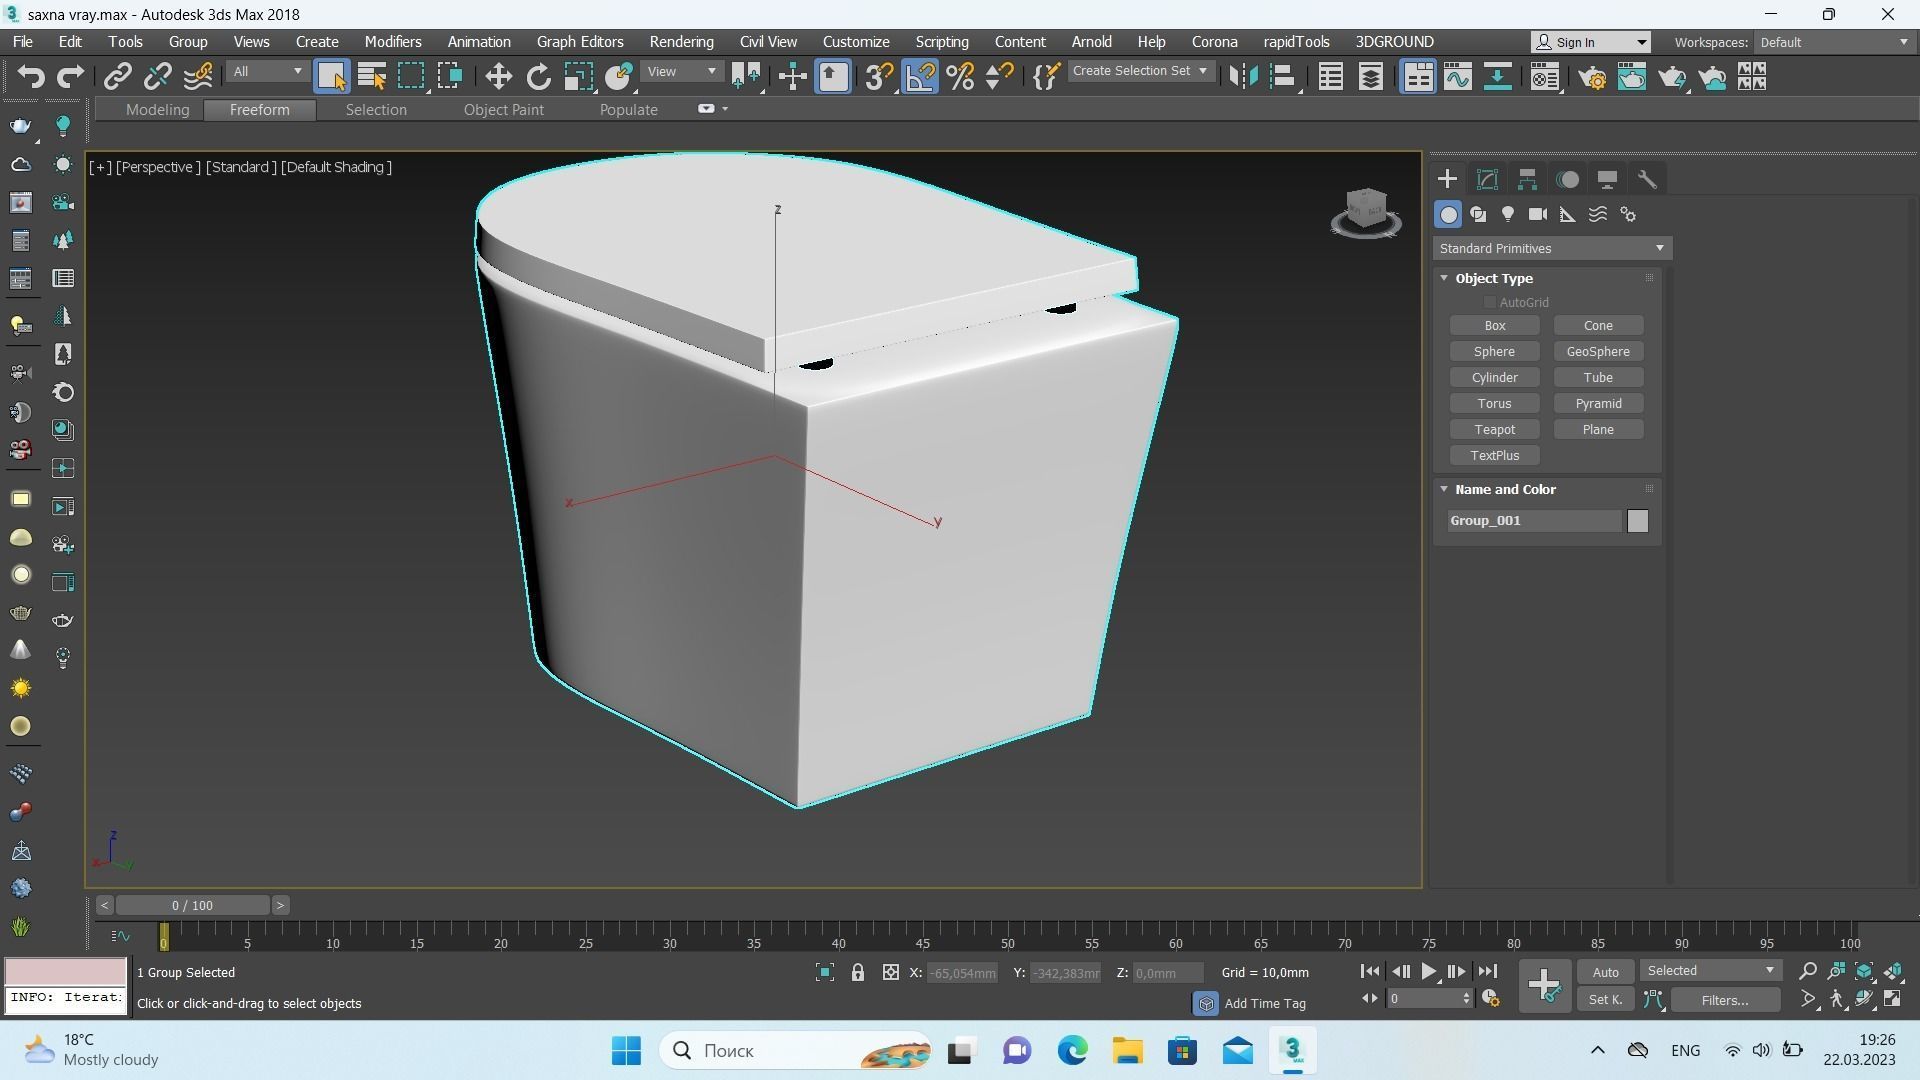Image resolution: width=1920 pixels, height=1080 pixels.
Task: Select the Cameras category icon
Action: (x=1538, y=215)
